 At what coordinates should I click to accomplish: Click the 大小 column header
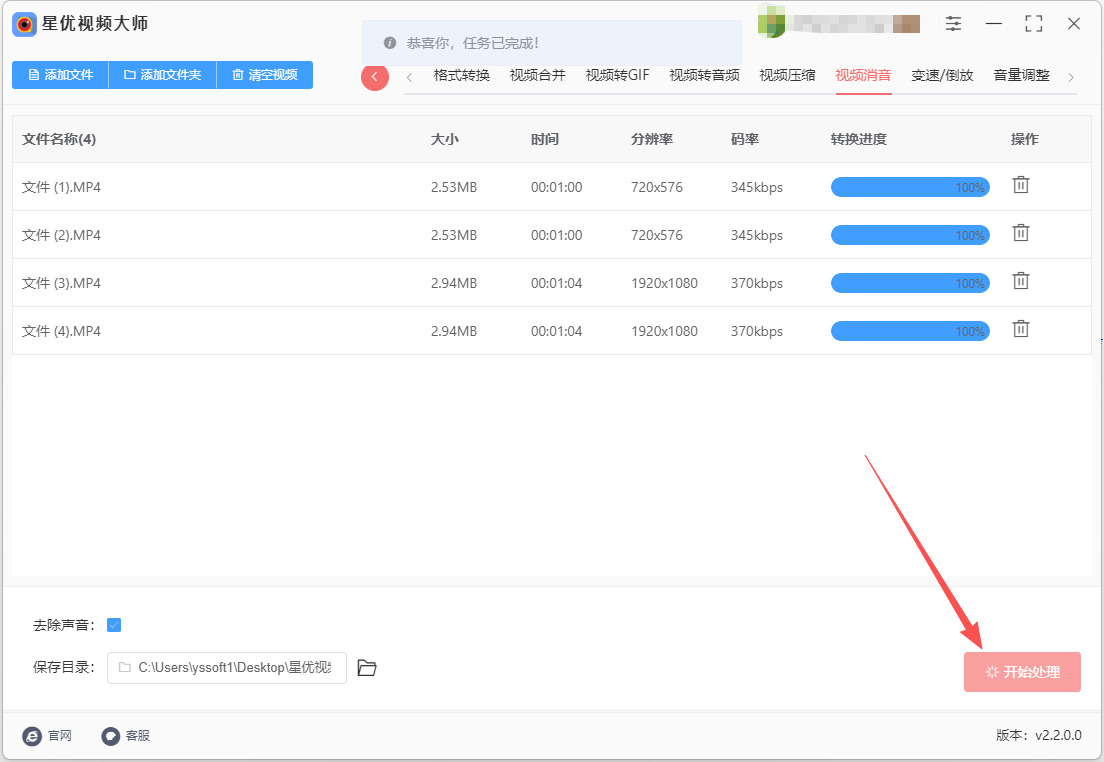(x=445, y=139)
